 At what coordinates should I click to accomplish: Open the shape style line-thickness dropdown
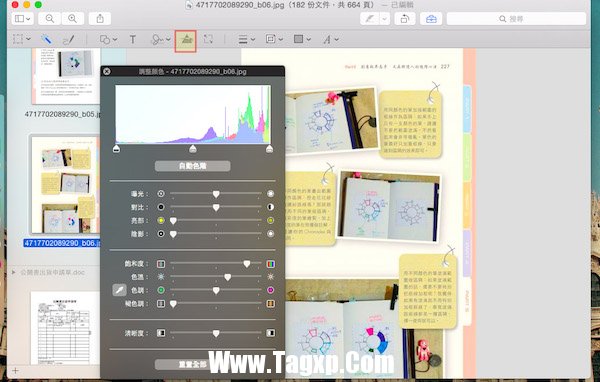click(246, 39)
